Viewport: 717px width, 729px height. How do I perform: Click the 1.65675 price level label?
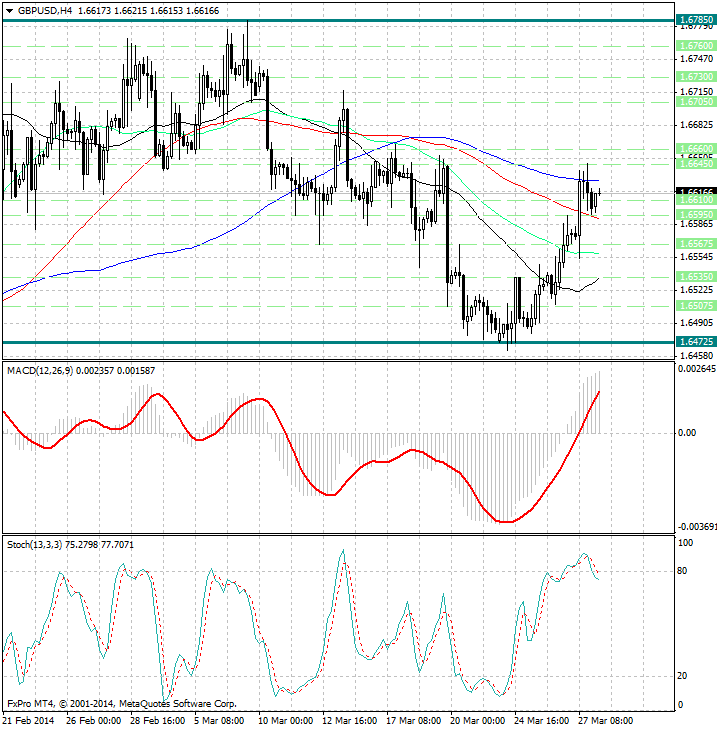696,244
